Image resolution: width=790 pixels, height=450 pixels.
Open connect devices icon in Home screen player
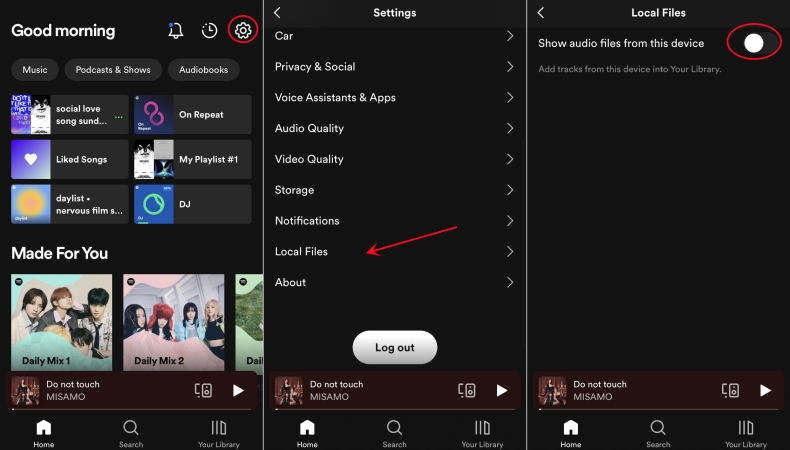point(204,391)
